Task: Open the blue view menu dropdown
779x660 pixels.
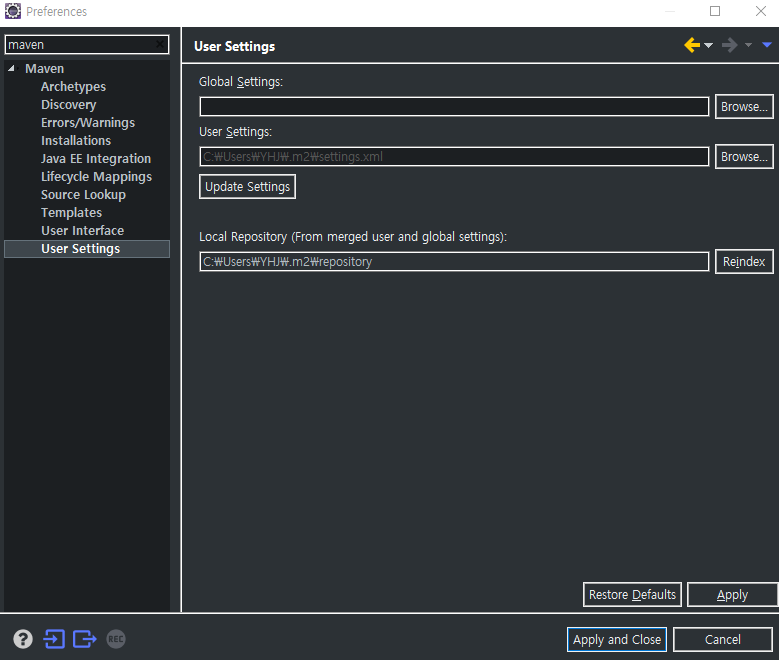Action: coord(767,45)
